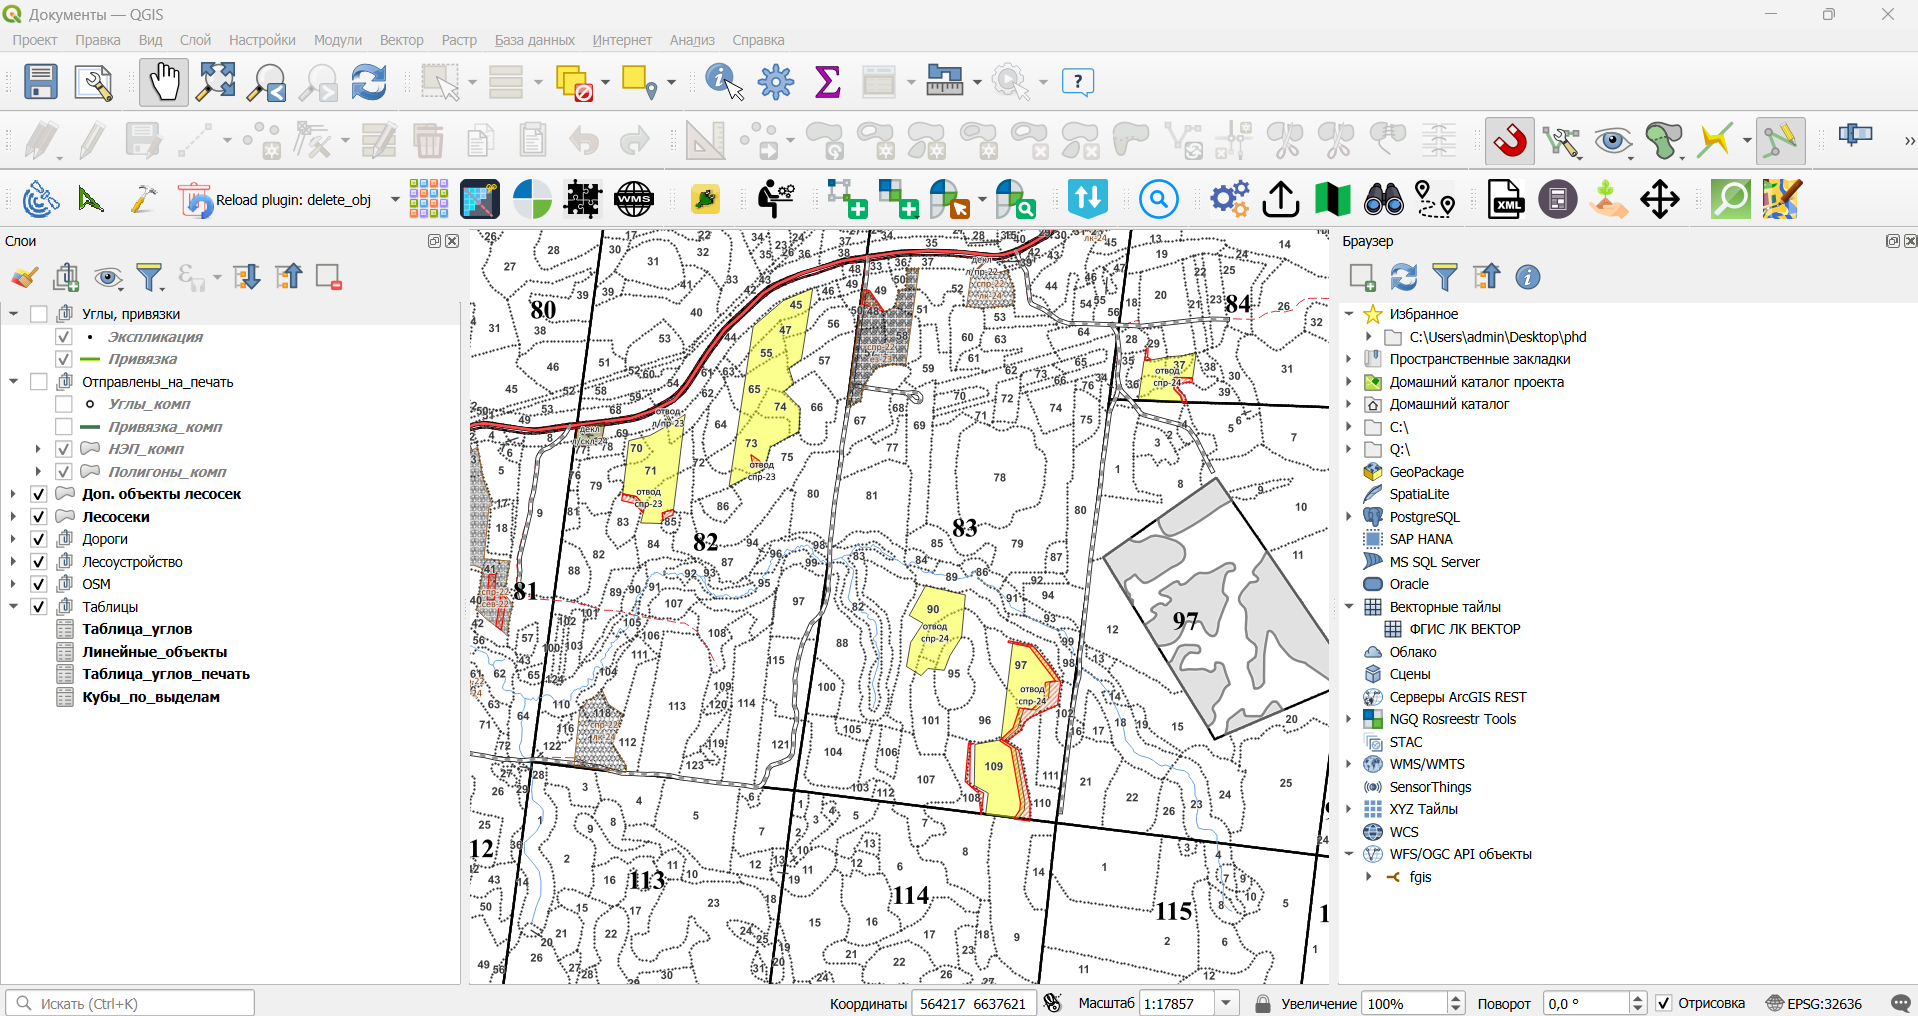Open the WMS globe plugin icon
Image resolution: width=1918 pixels, height=1016 pixels.
634,200
